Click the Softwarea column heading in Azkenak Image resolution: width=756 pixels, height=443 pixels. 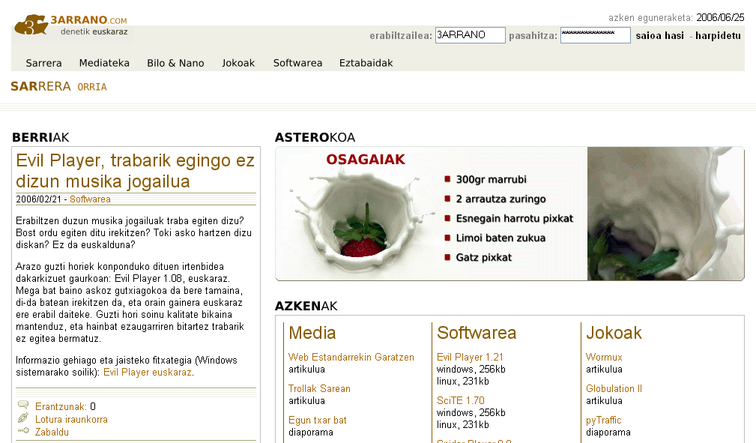coord(476,333)
